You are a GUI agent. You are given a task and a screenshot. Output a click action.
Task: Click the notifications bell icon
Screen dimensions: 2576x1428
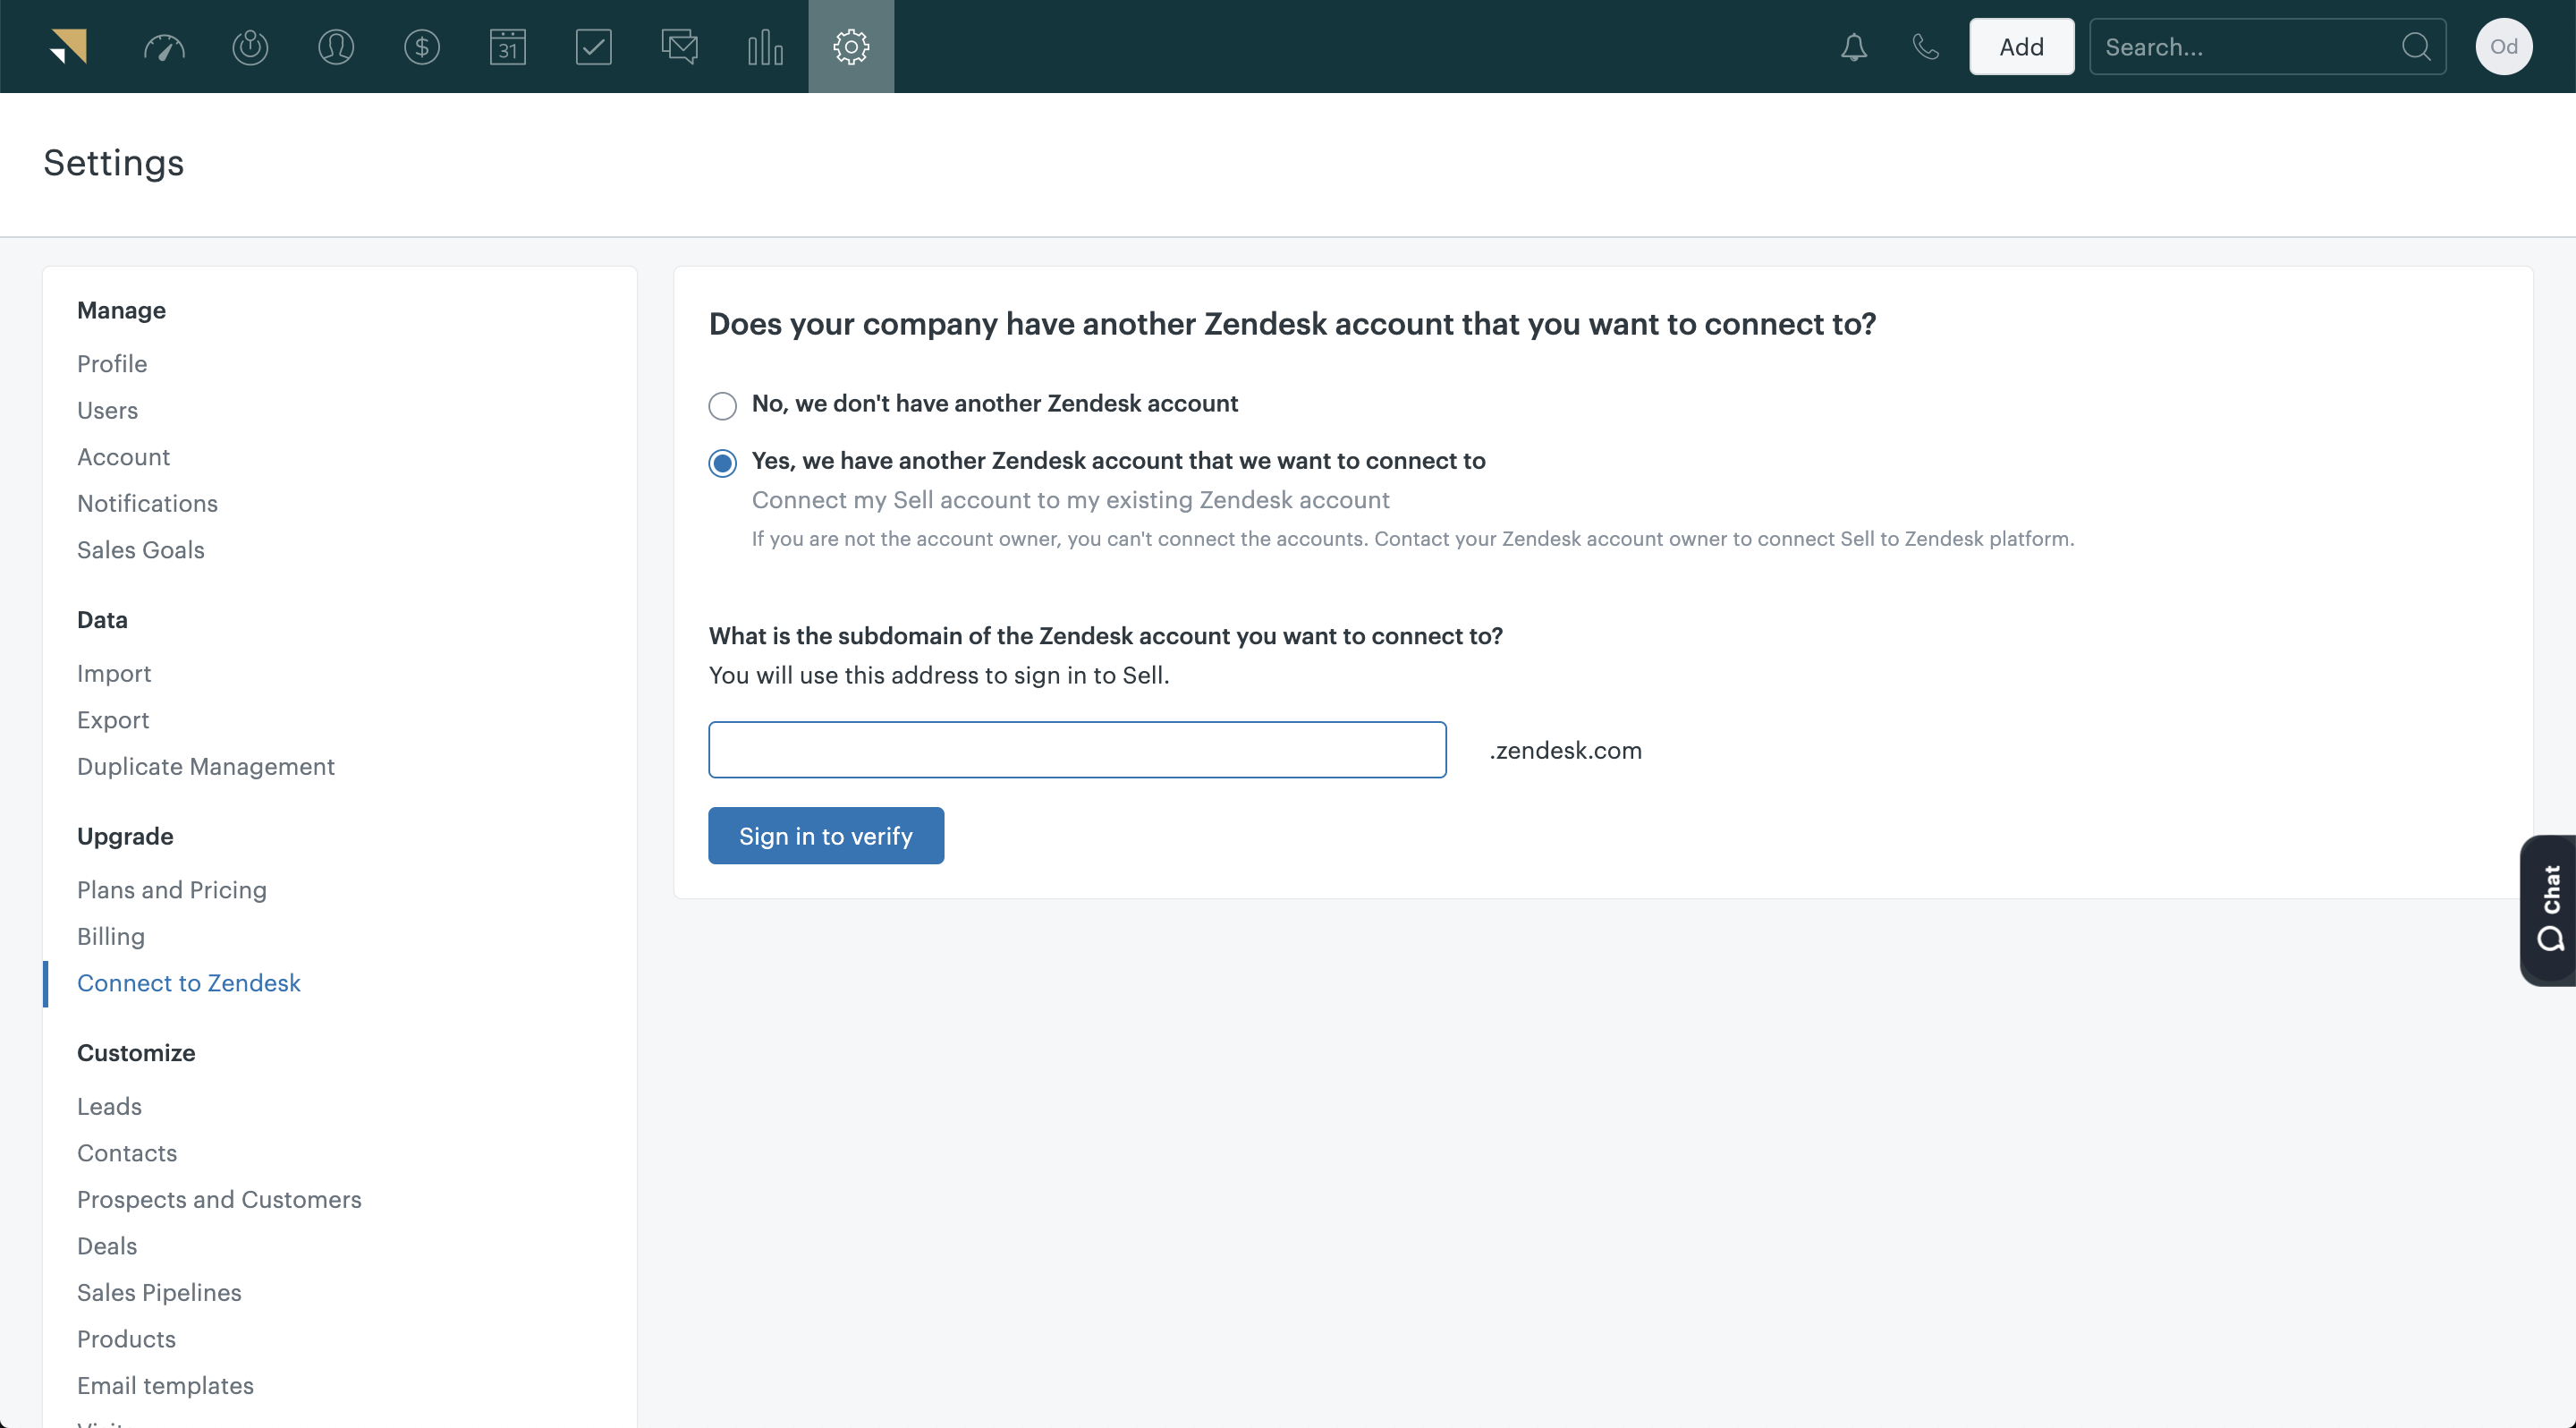pyautogui.click(x=1854, y=46)
